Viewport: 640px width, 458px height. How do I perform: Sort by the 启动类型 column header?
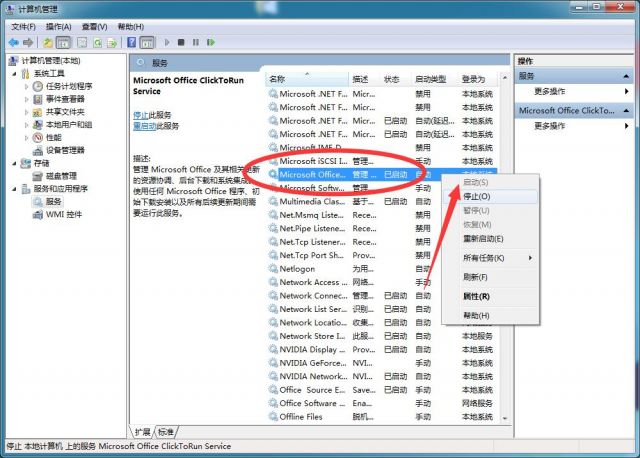(x=435, y=79)
